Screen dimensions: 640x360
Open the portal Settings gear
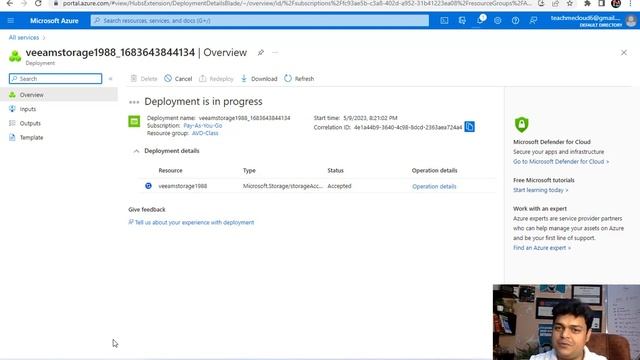[498, 20]
